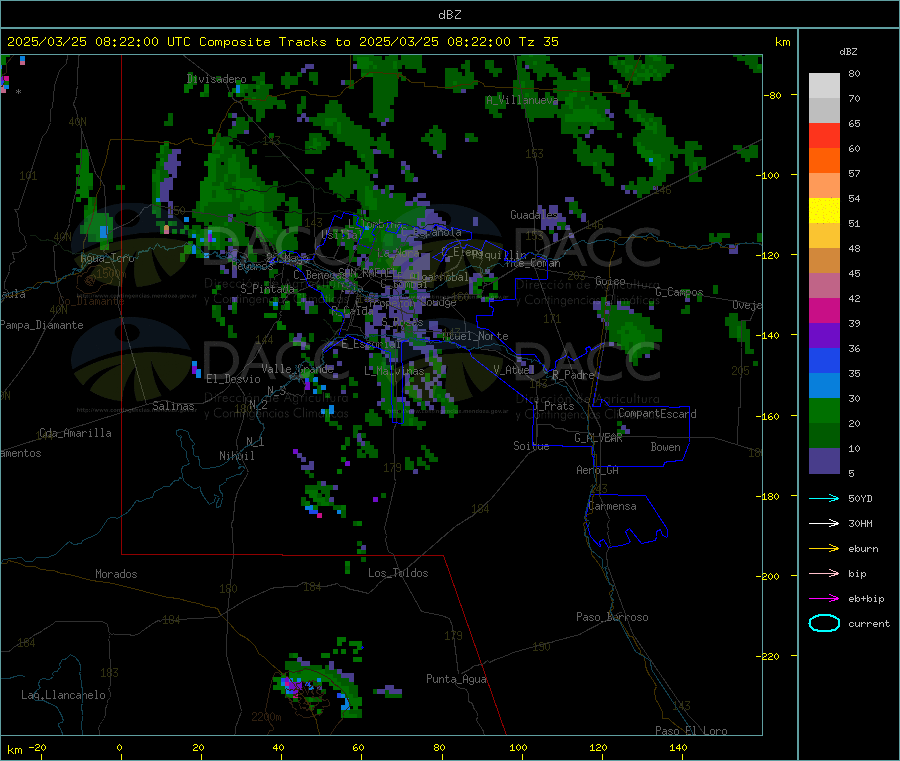Click the '-80' tick on vertical axis
The image size is (900, 761).
[x=774, y=95]
